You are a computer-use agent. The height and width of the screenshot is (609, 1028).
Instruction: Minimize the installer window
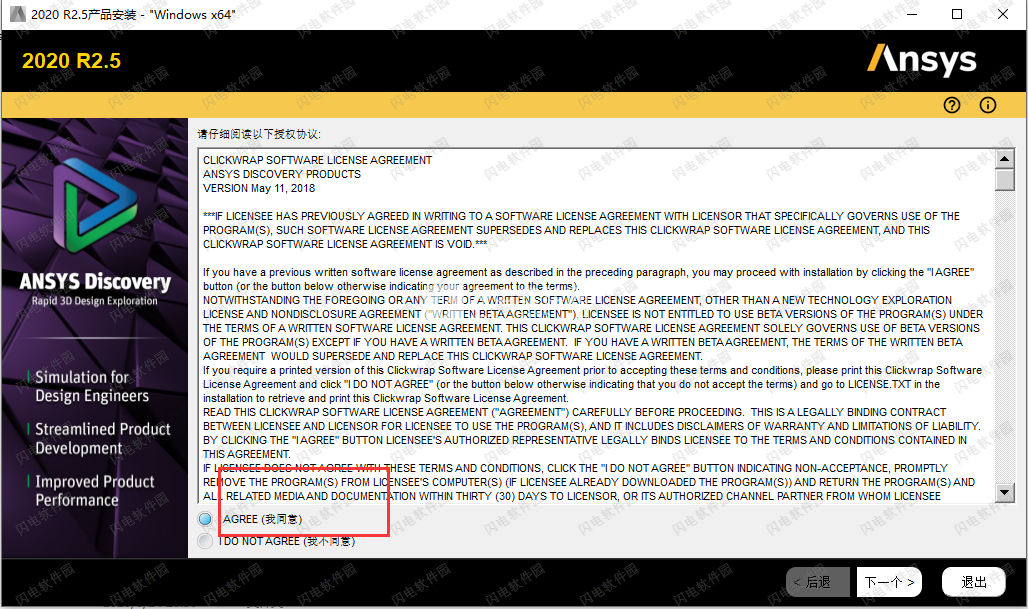click(911, 14)
